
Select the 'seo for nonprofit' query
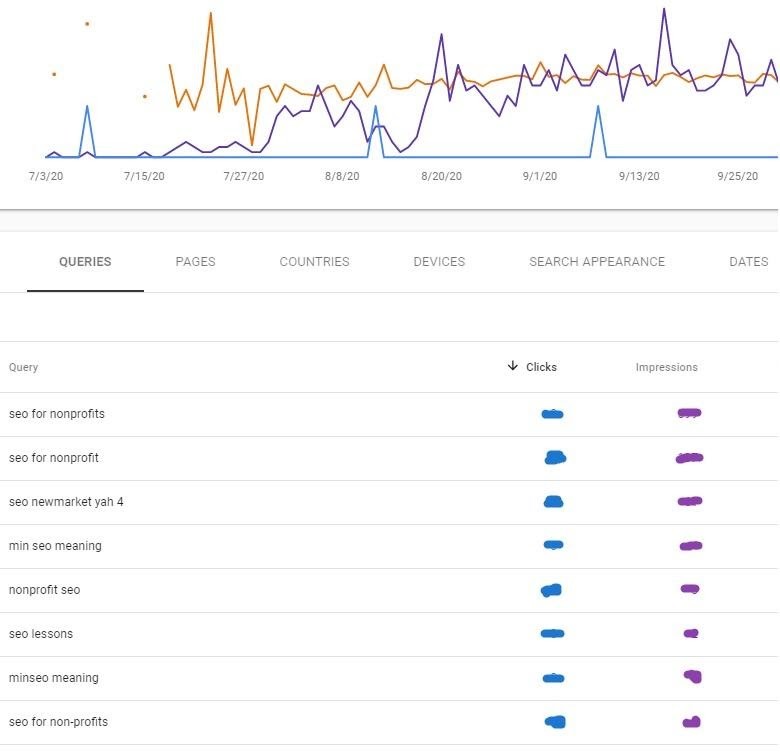tap(54, 458)
